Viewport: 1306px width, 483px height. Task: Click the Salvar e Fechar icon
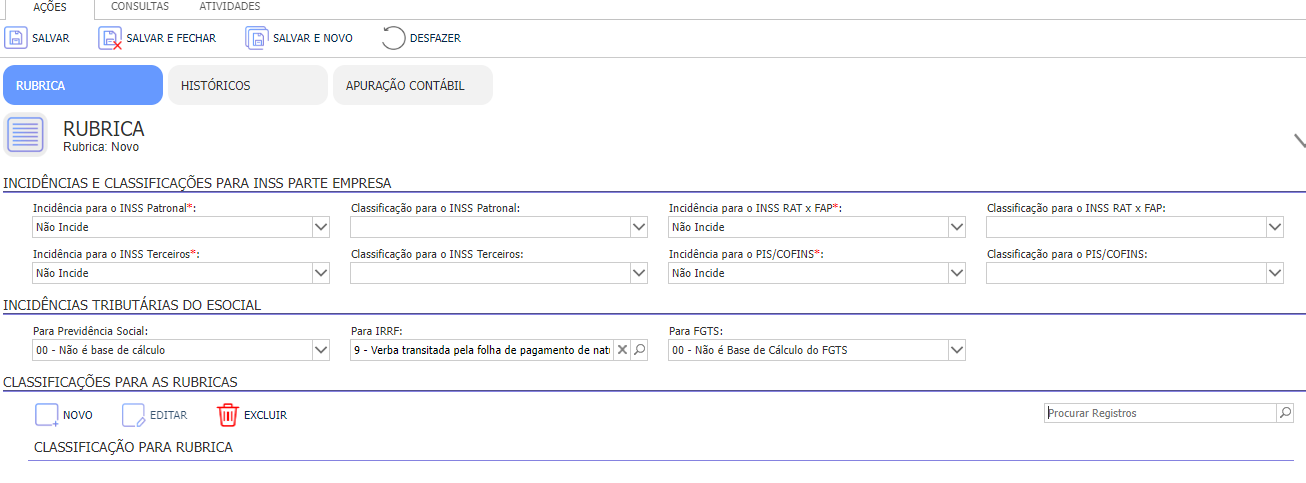click(x=110, y=38)
